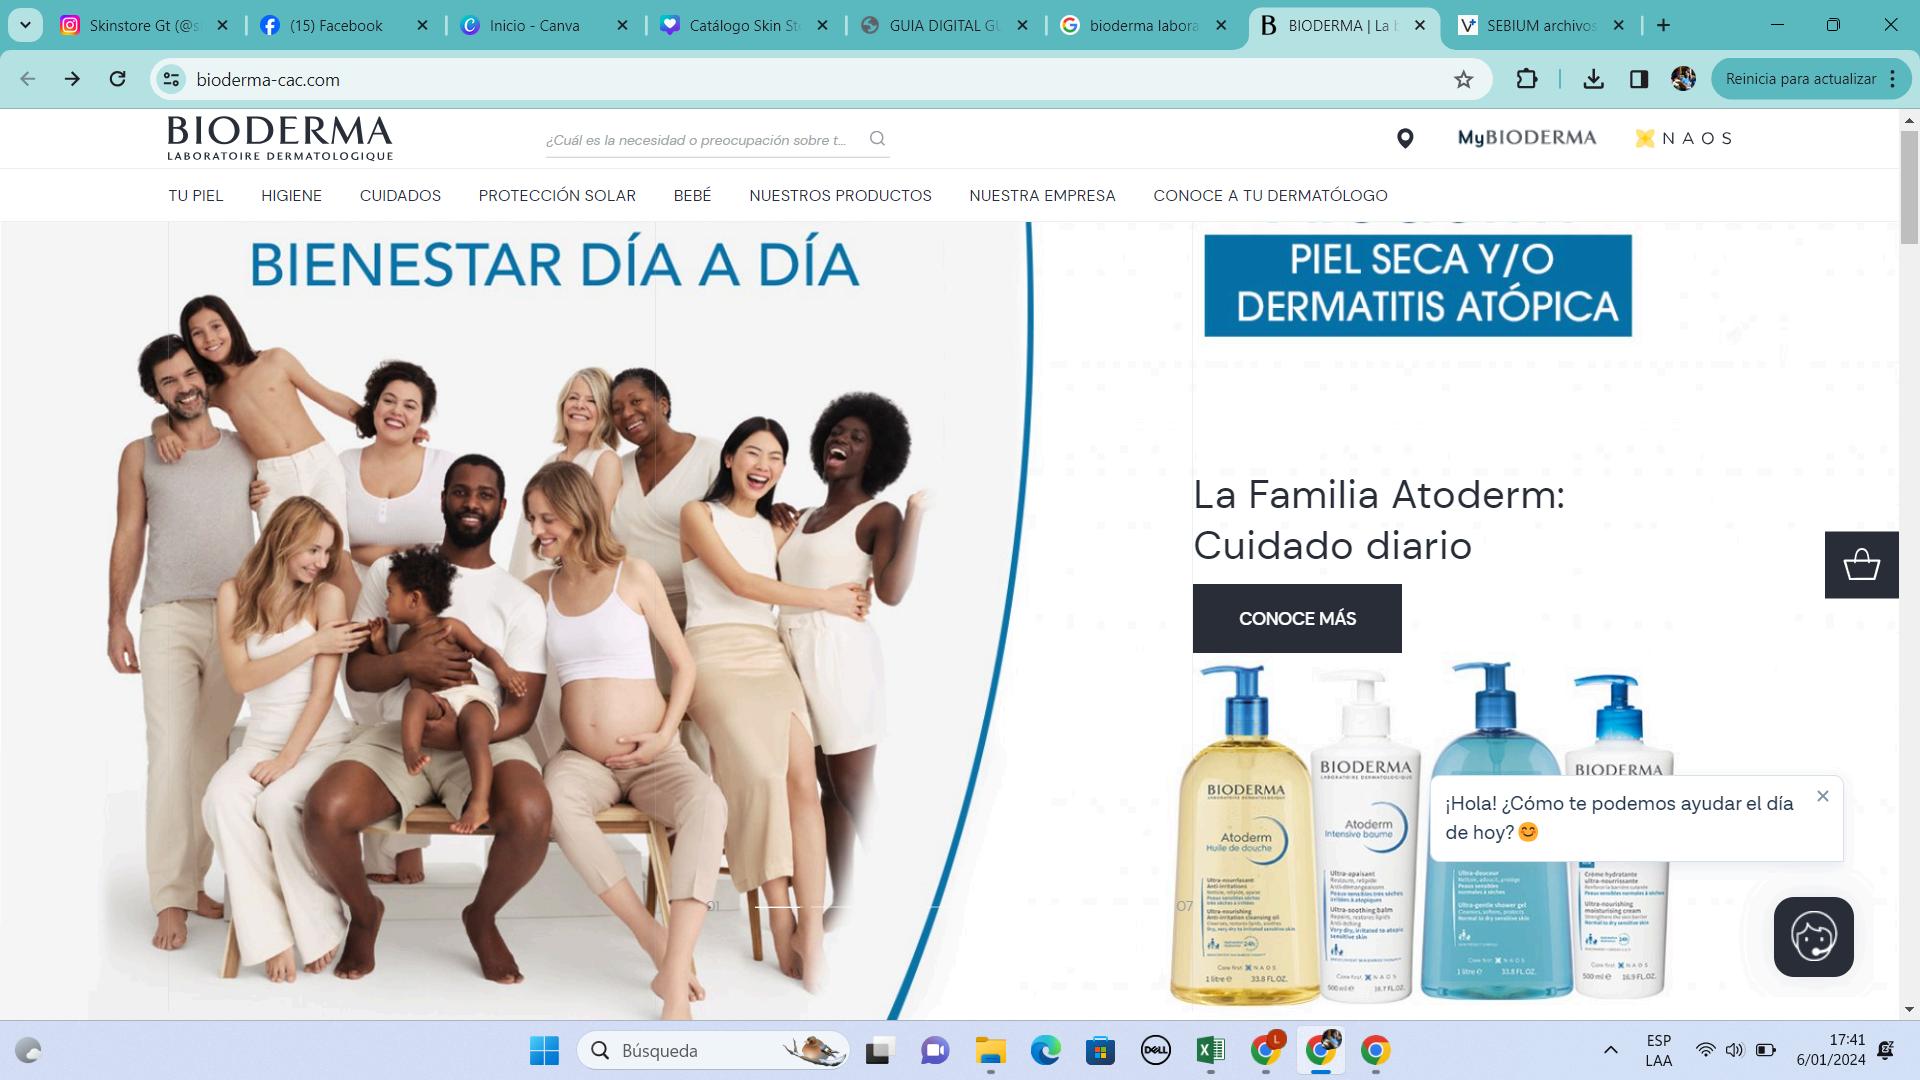Open the store locator pin icon
Viewport: 1920px width, 1080px height.
click(x=1405, y=139)
